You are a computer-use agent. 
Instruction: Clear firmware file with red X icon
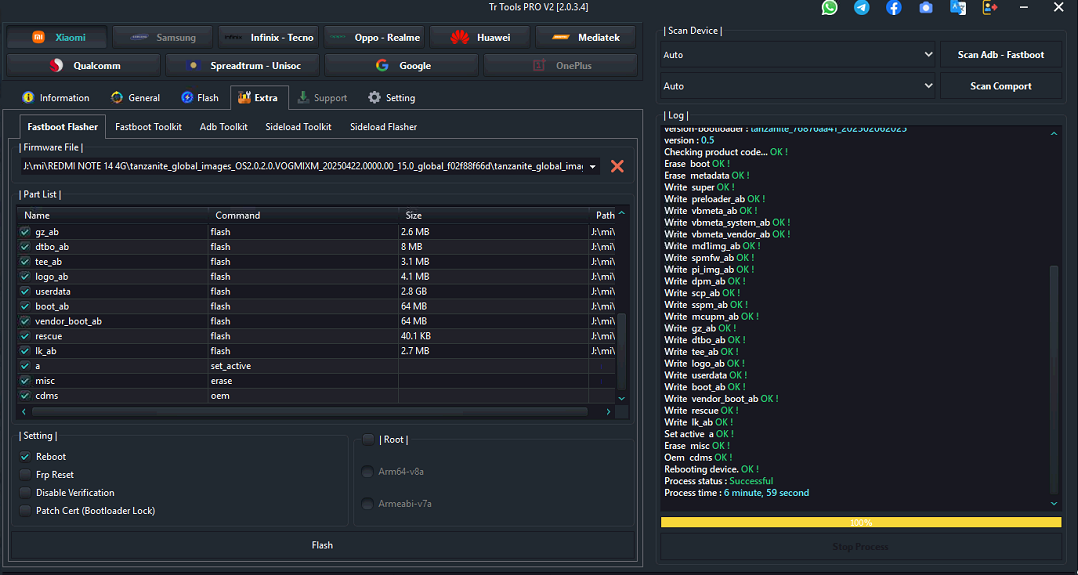pos(617,166)
